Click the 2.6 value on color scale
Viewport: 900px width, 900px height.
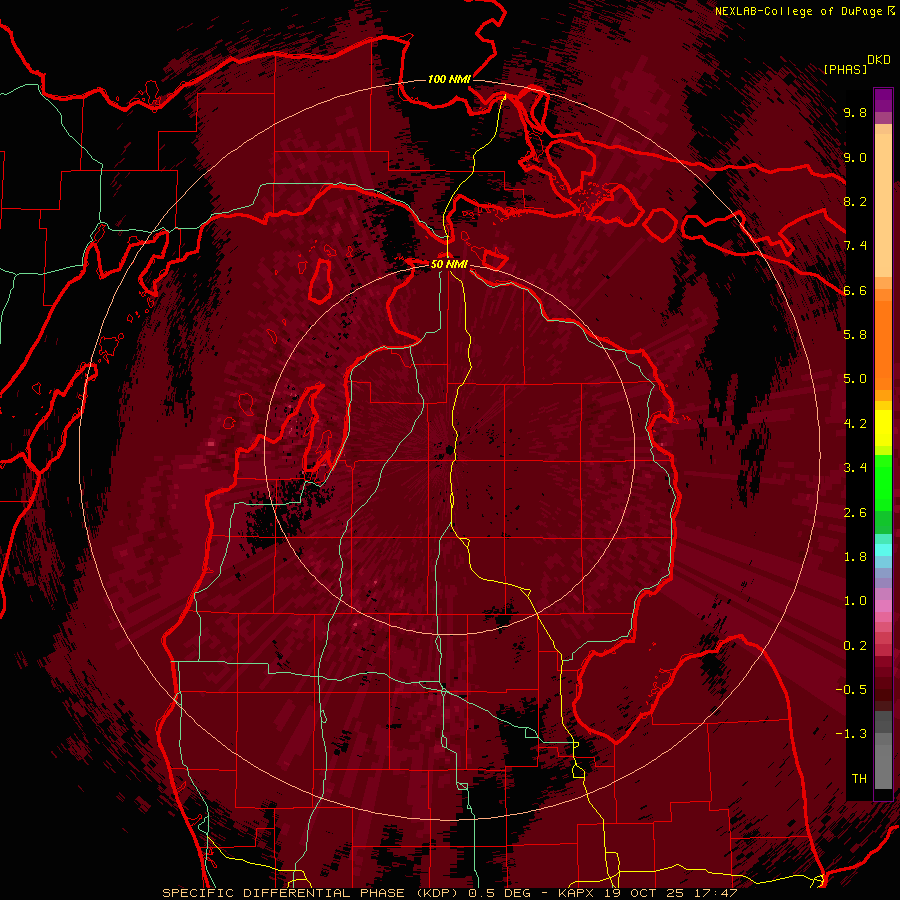click(855, 513)
